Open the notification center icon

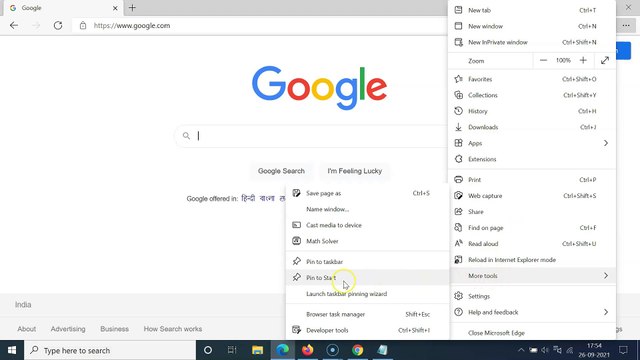(623, 350)
